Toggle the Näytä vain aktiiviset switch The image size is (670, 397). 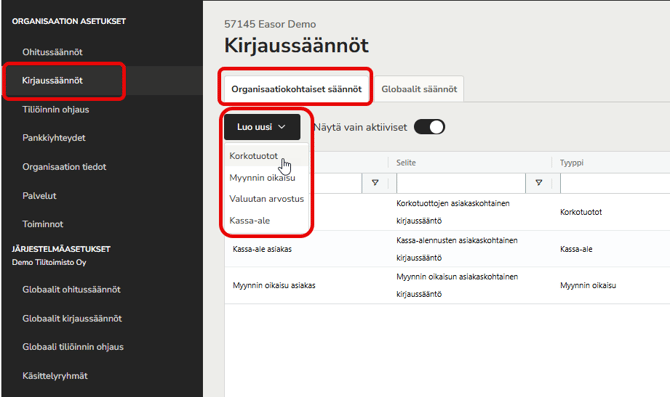[429, 127]
